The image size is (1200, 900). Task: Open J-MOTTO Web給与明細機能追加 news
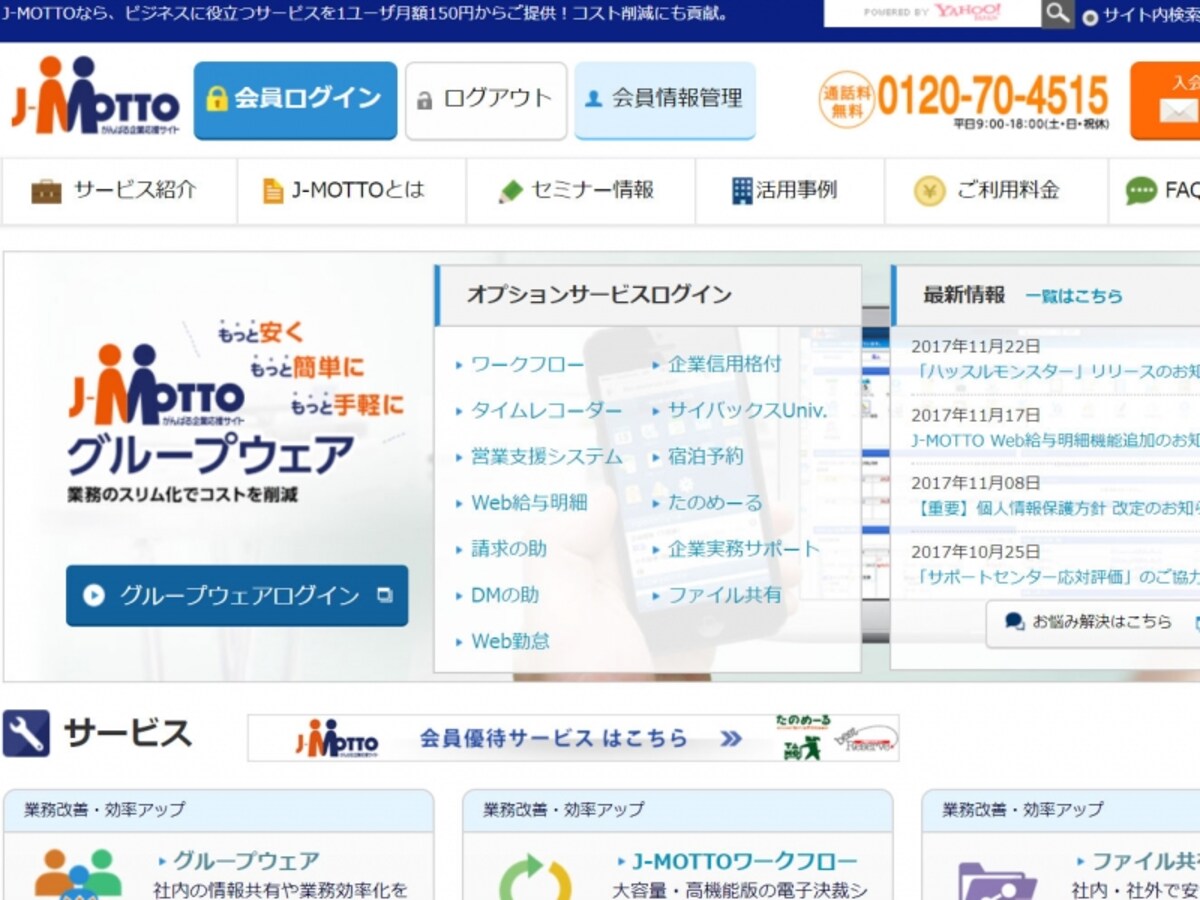tap(1055, 440)
